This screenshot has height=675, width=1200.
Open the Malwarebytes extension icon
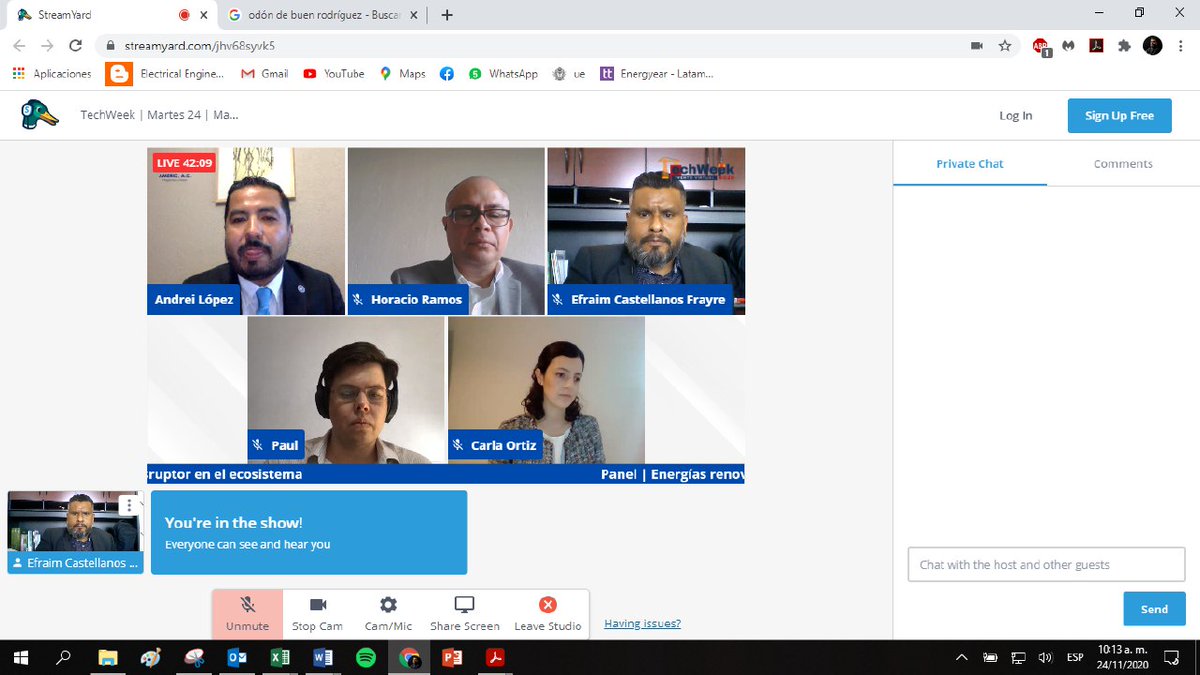[x=1069, y=46]
